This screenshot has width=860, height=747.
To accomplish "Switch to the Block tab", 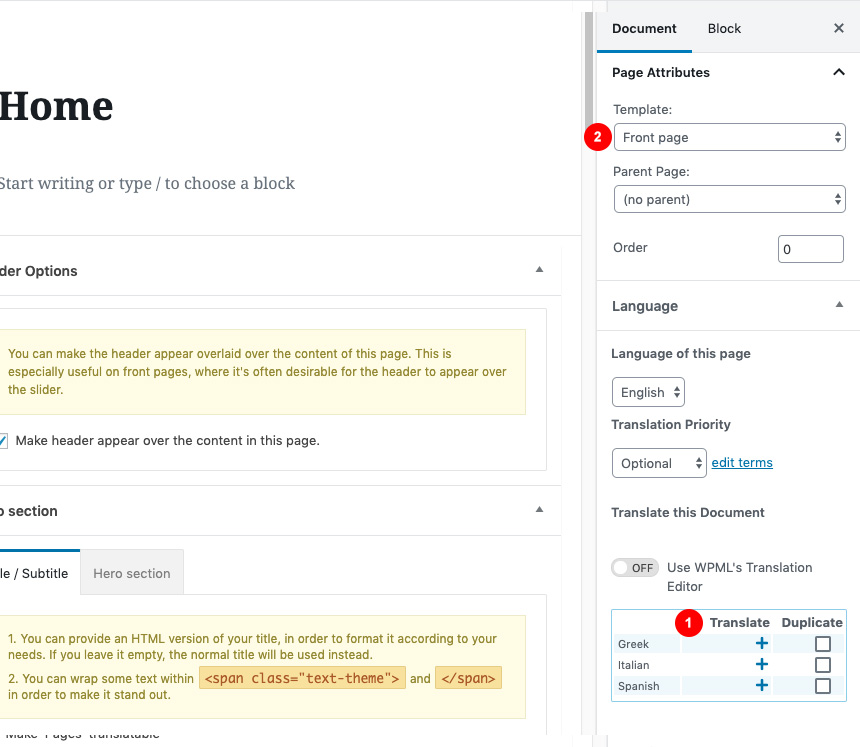I will 724,29.
